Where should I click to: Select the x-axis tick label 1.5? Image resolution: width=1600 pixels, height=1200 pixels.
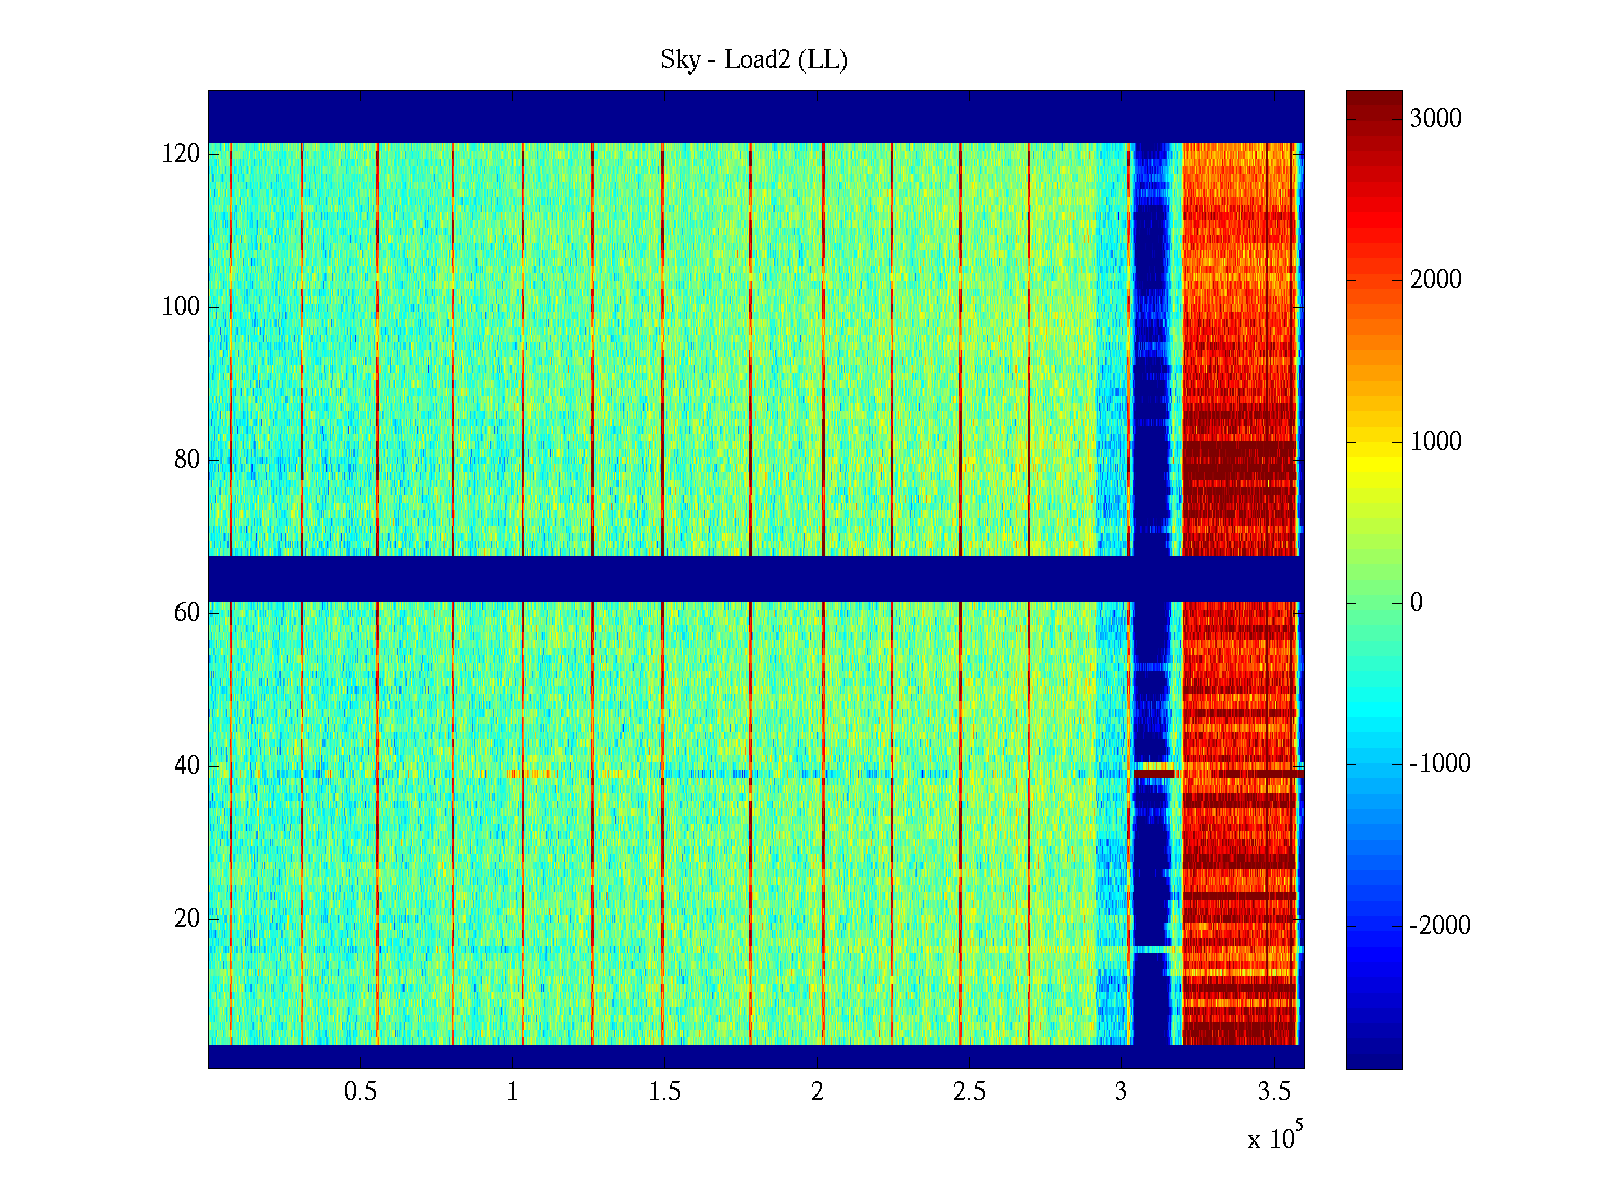click(x=664, y=1092)
